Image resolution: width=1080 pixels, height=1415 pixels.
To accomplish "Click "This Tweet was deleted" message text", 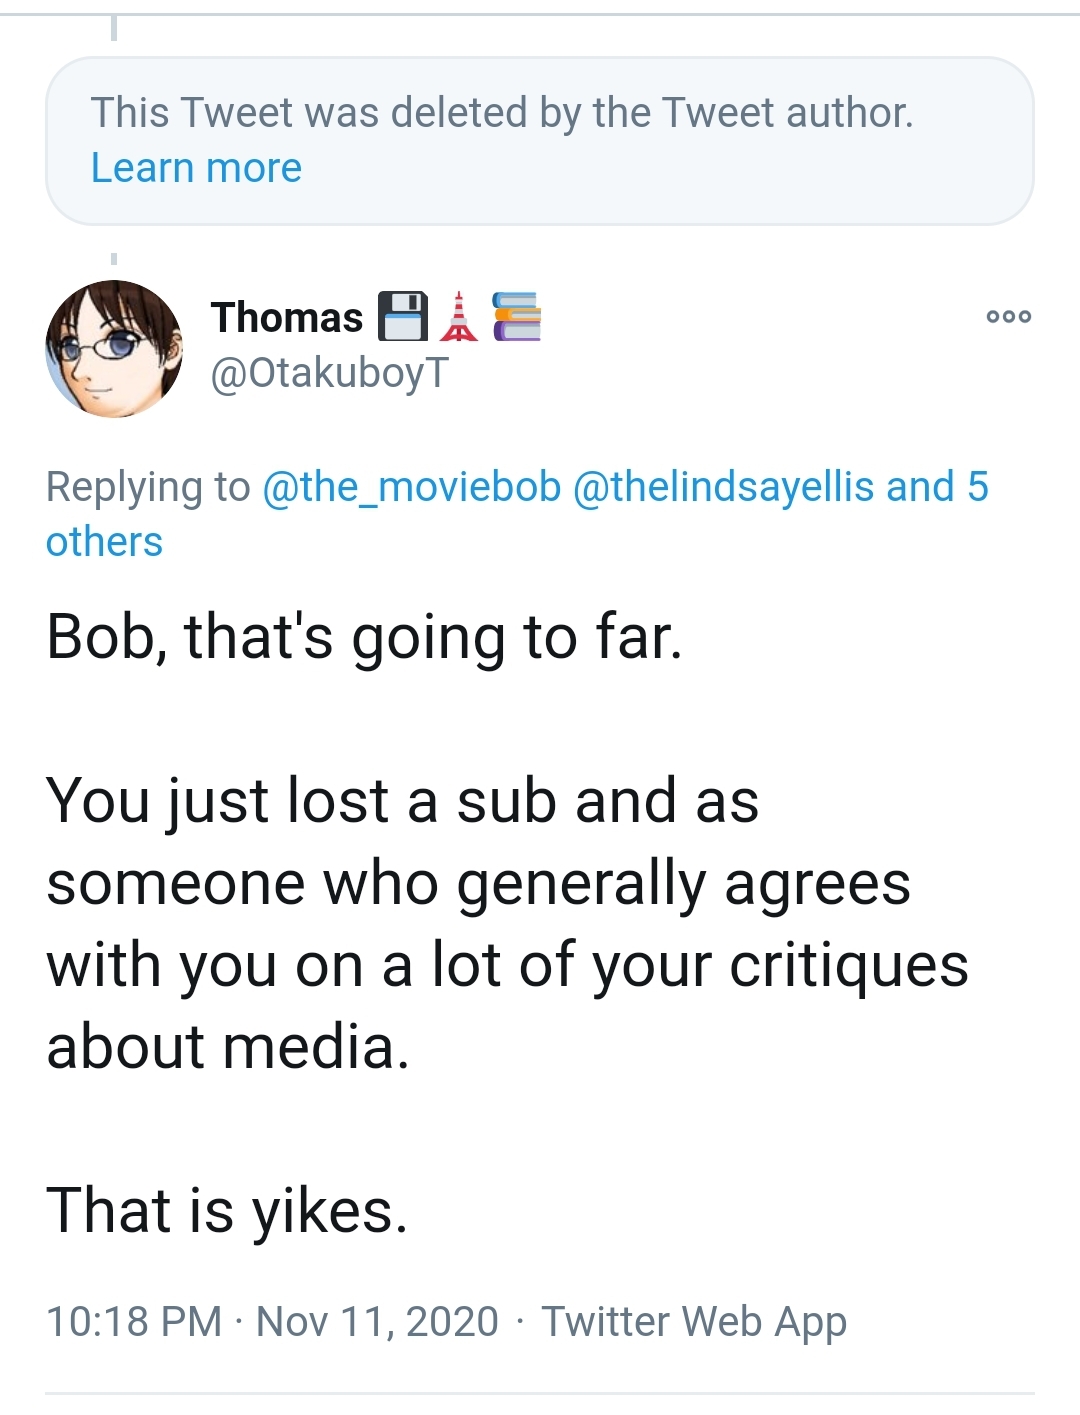I will (x=501, y=113).
